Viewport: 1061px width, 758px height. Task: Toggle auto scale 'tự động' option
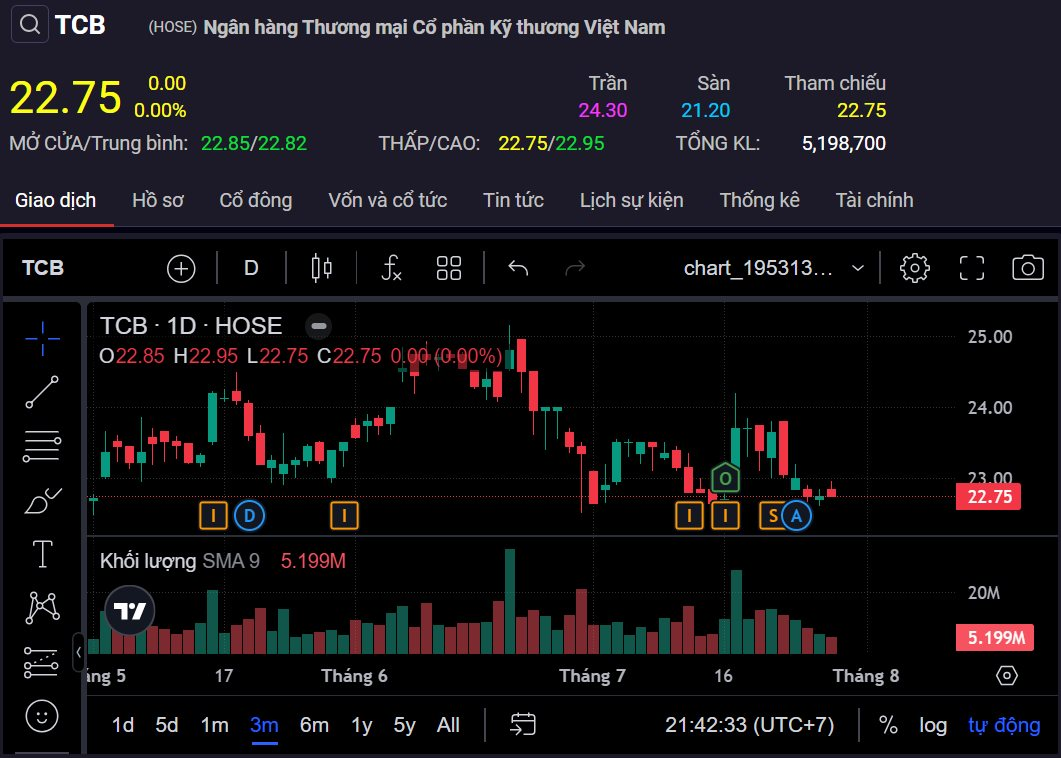pyautogui.click(x=1004, y=725)
